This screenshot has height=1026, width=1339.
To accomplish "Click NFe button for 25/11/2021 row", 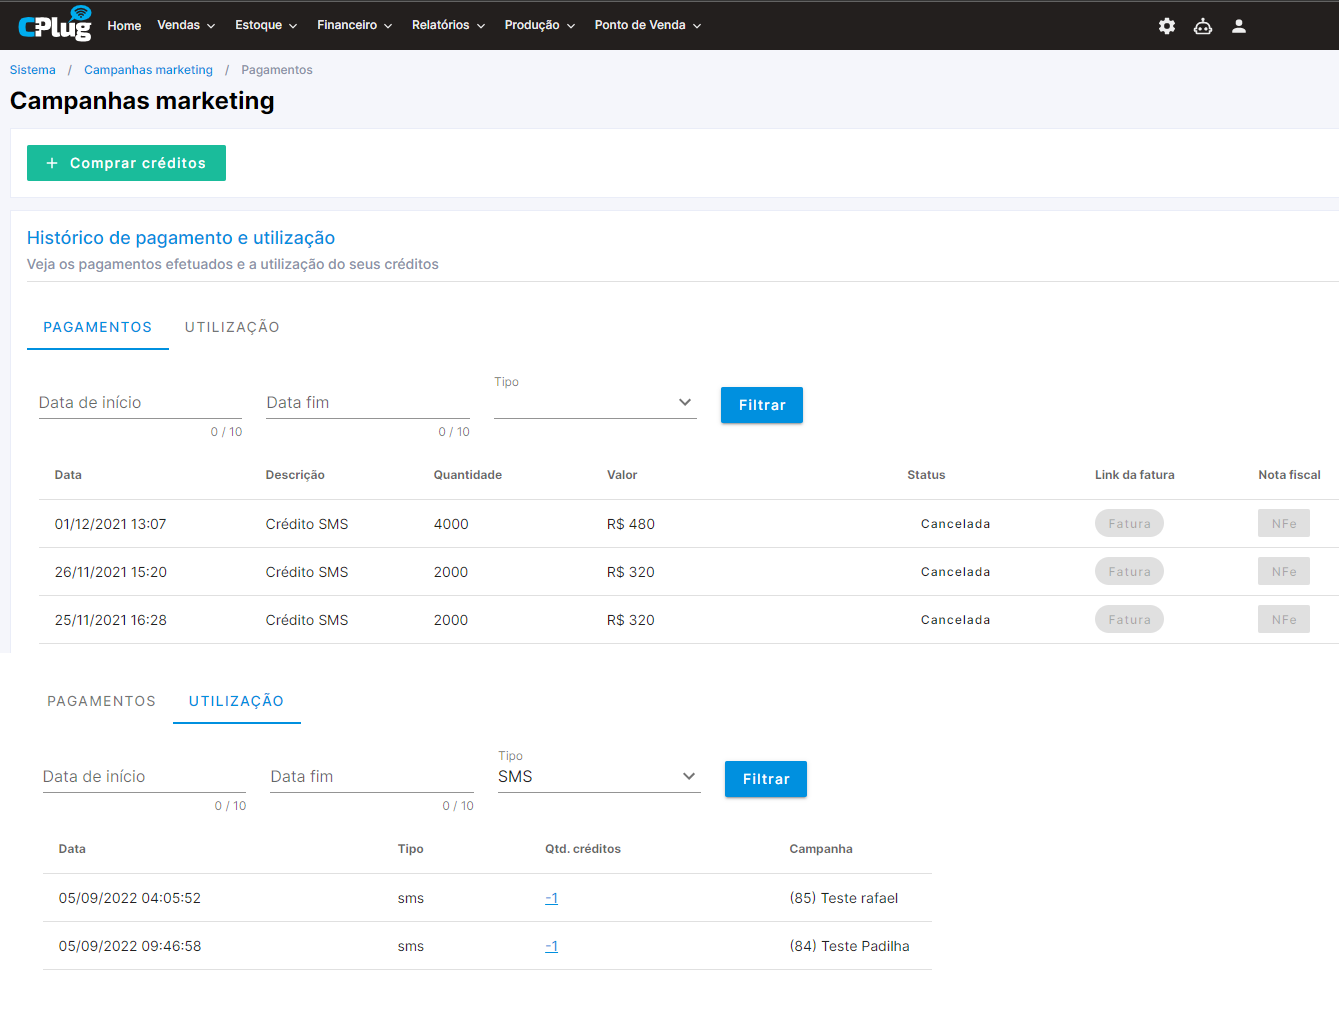I will tap(1284, 619).
